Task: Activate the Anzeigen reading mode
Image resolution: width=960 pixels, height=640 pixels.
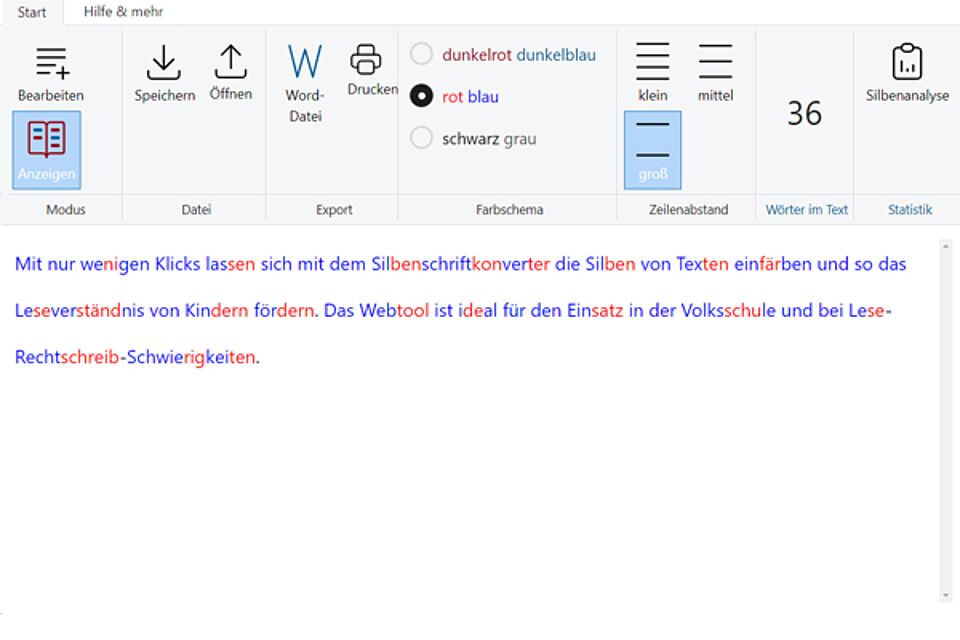Action: pyautogui.click(x=47, y=150)
